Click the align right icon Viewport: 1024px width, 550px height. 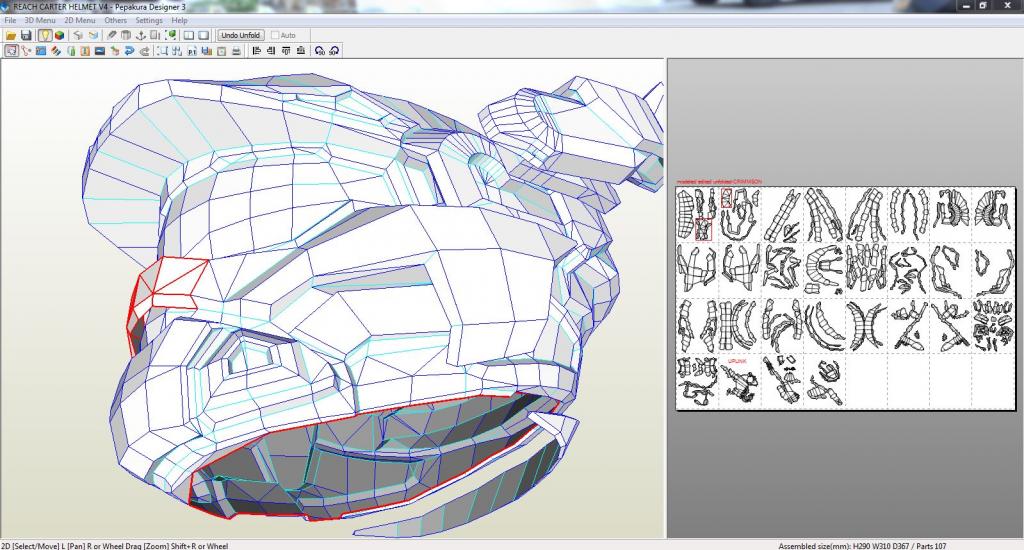(271, 51)
